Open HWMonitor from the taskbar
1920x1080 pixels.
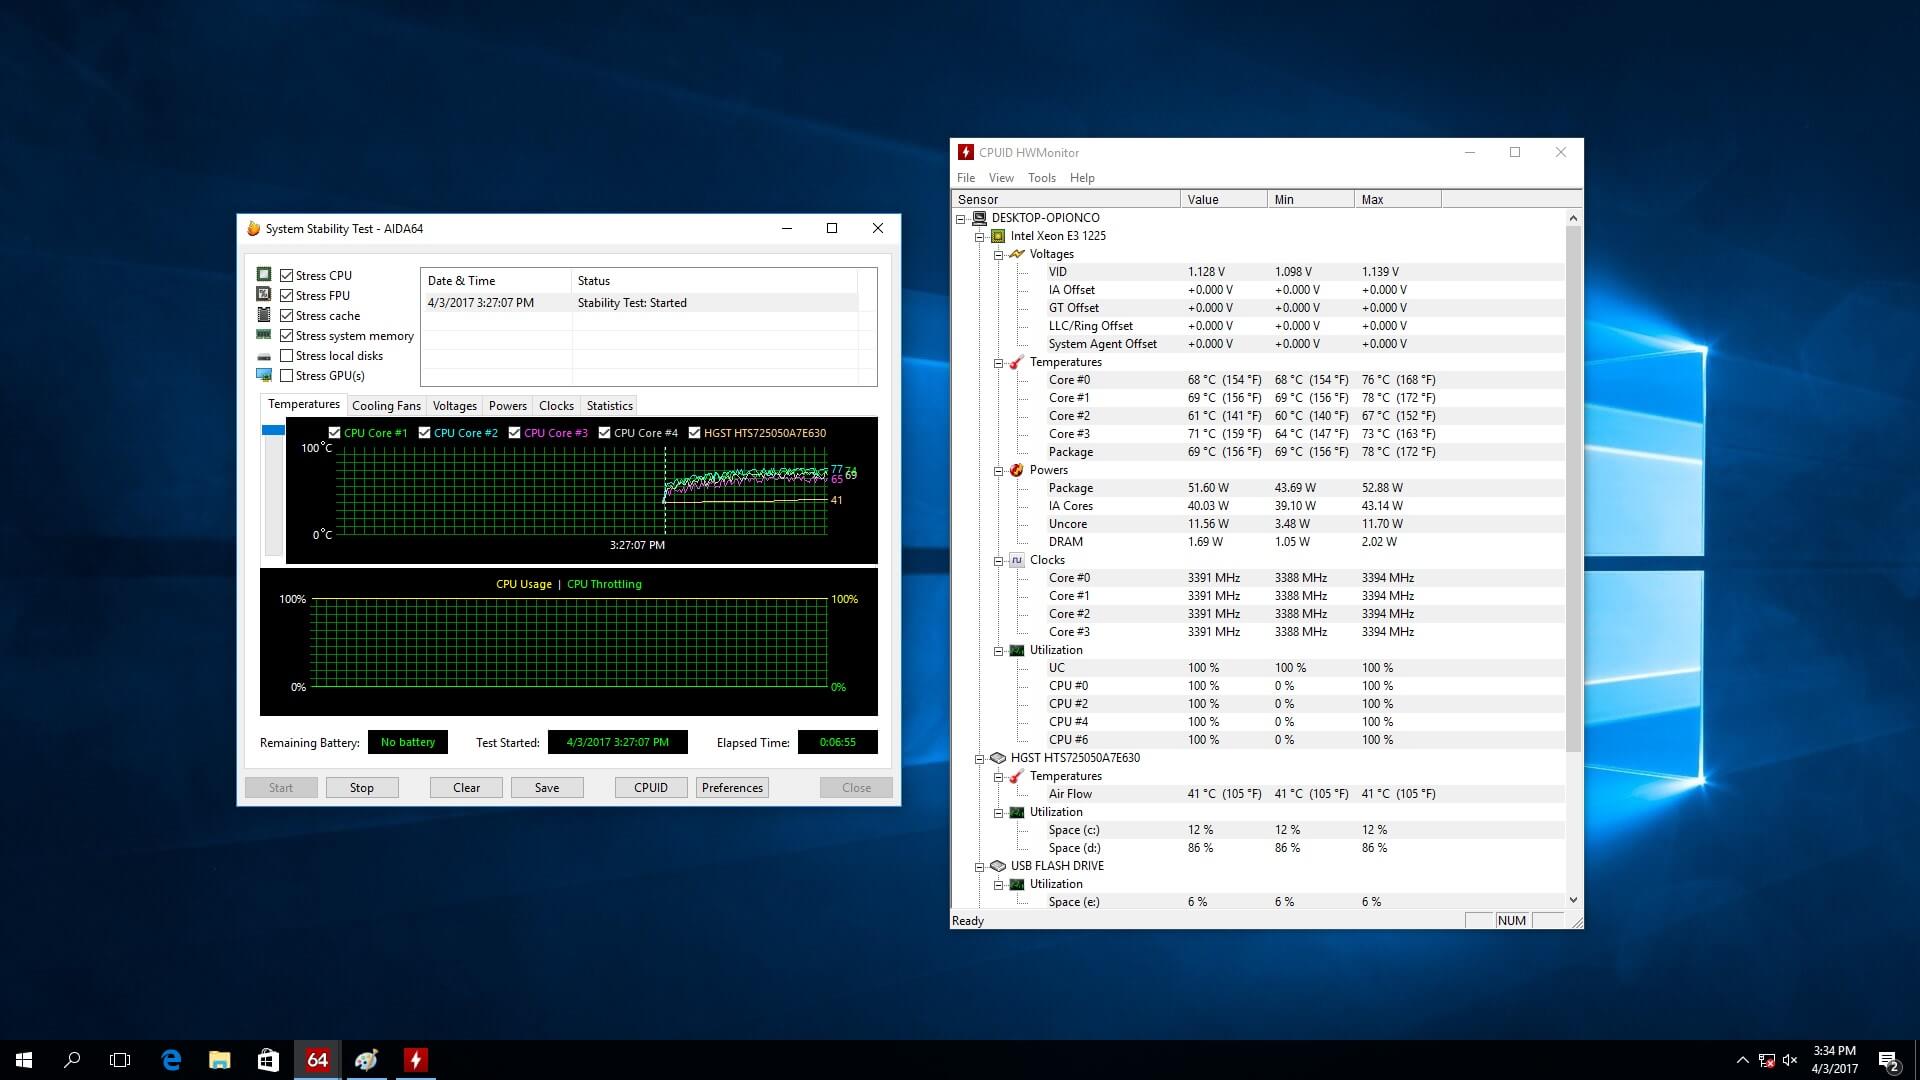pos(415,1060)
